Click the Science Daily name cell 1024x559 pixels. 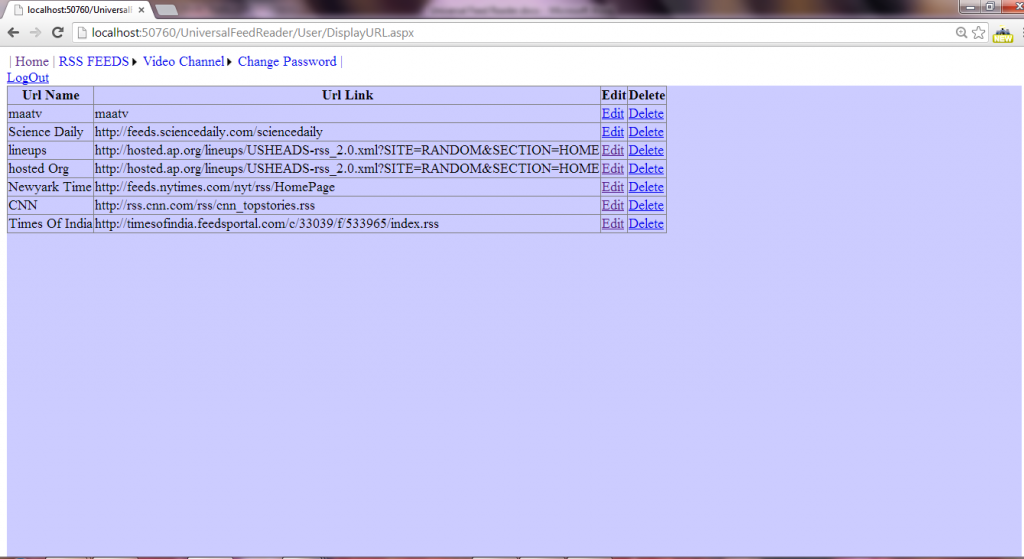tap(50, 132)
